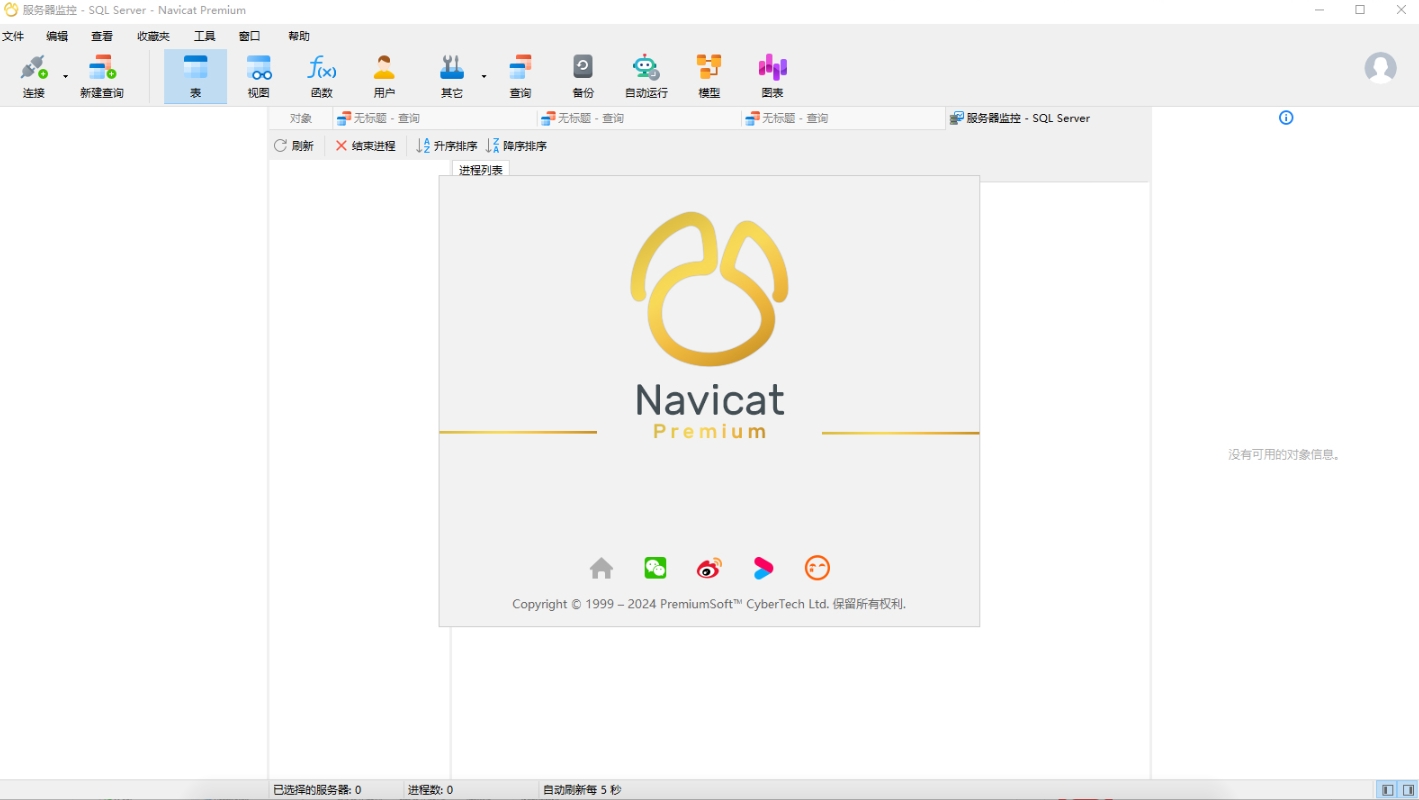Toggle the right pane in status bar
This screenshot has height=800, width=1419.
tap(1408, 790)
